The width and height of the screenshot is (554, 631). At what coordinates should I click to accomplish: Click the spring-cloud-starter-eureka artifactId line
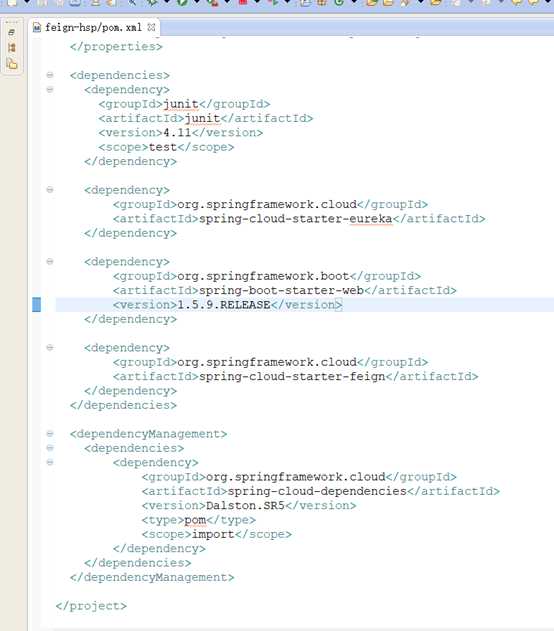(299, 219)
